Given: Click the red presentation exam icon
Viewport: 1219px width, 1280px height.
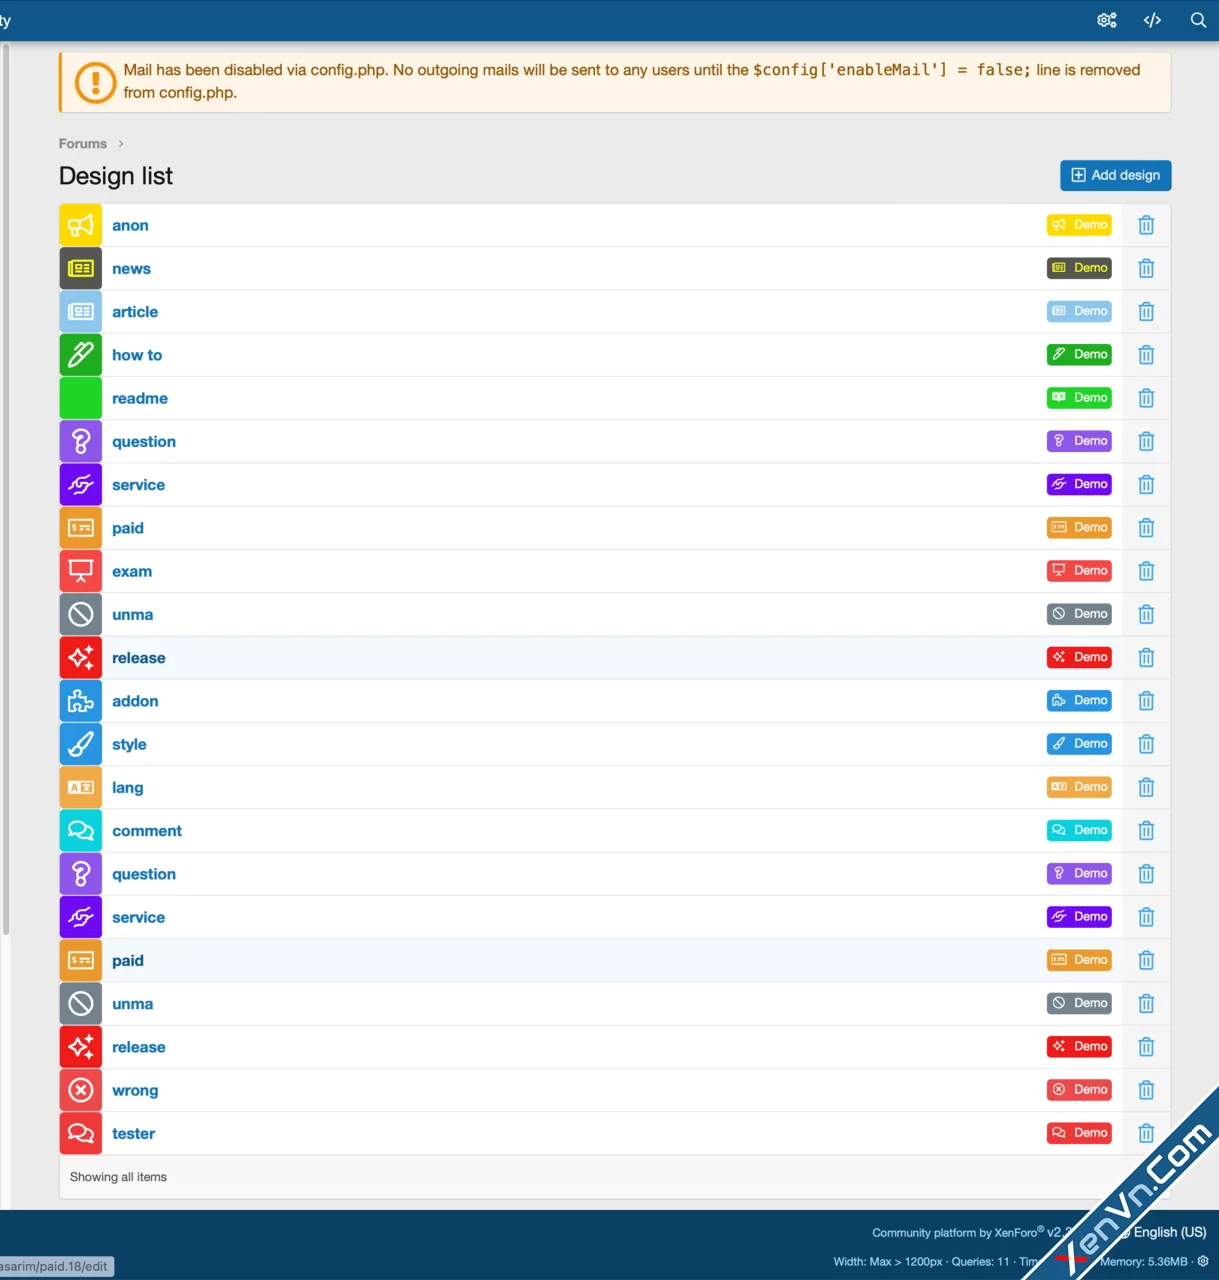Looking at the screenshot, I should click(x=81, y=572).
